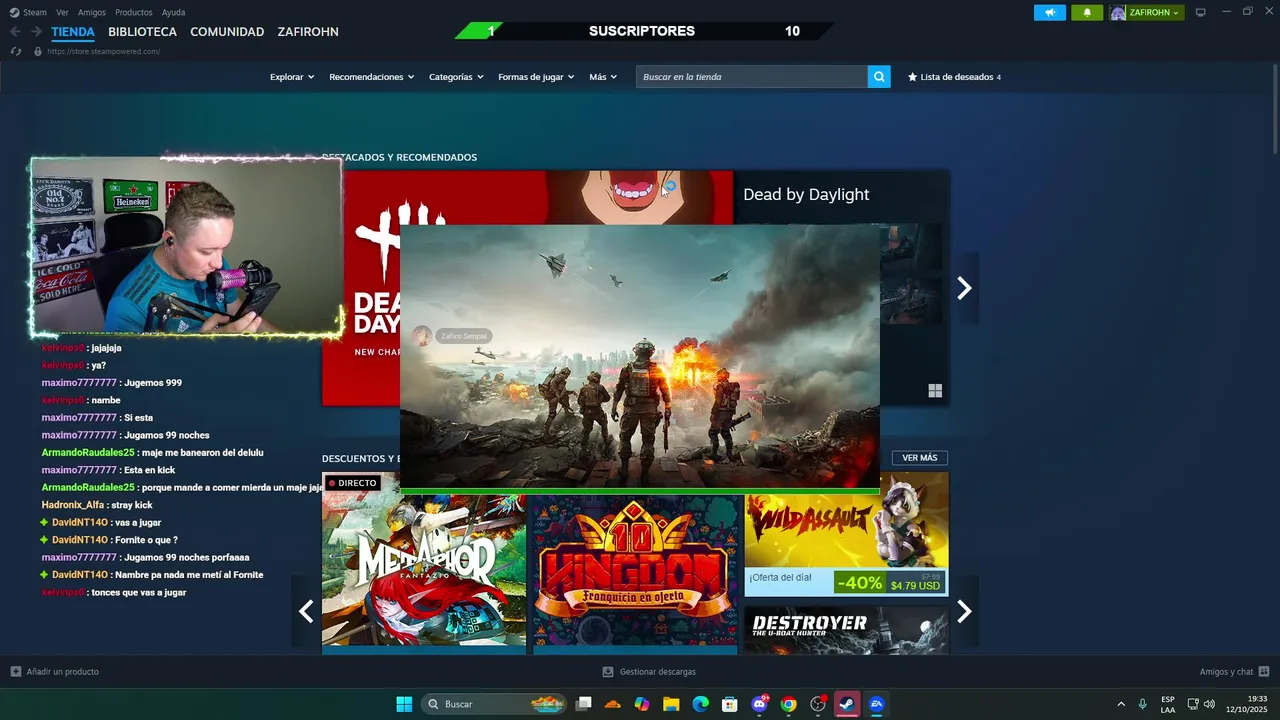This screenshot has width=1280, height=720.
Task: Open the Ver menu
Action: point(63,12)
